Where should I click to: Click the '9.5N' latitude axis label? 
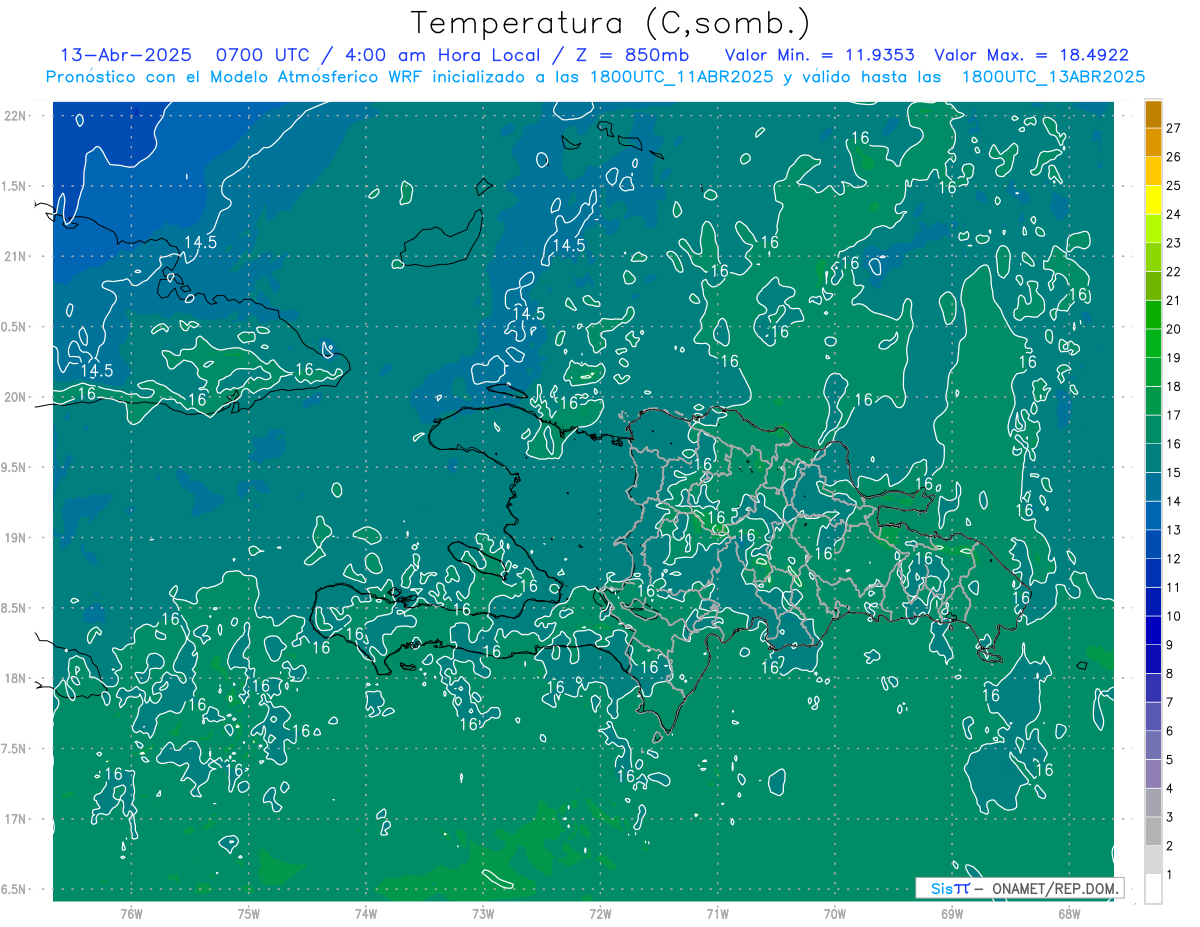point(15,467)
